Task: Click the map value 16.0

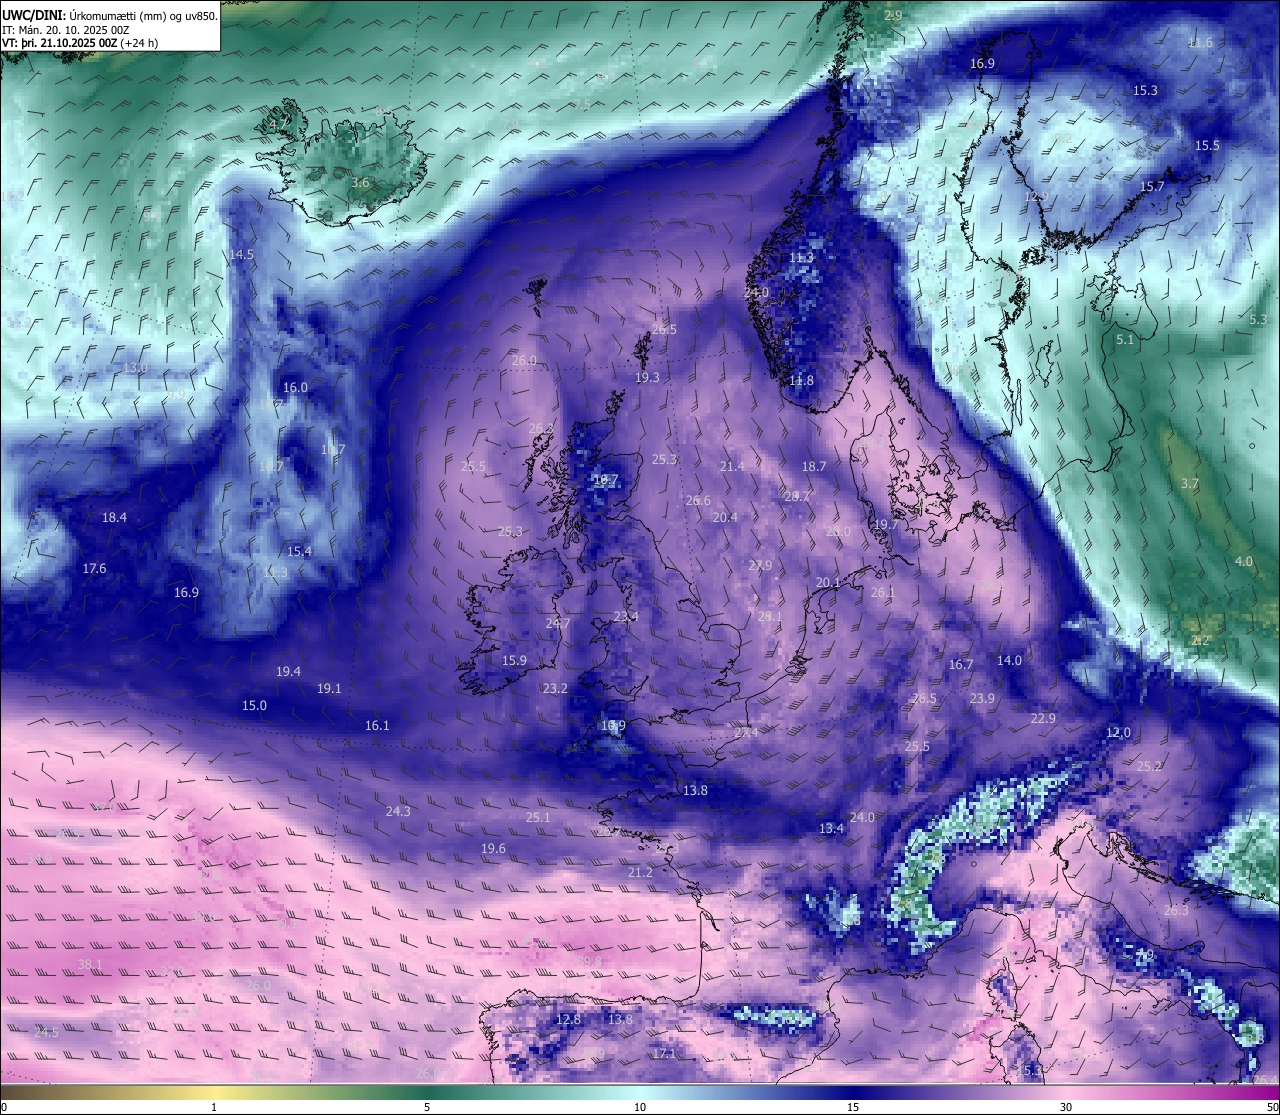Action: 295,388
